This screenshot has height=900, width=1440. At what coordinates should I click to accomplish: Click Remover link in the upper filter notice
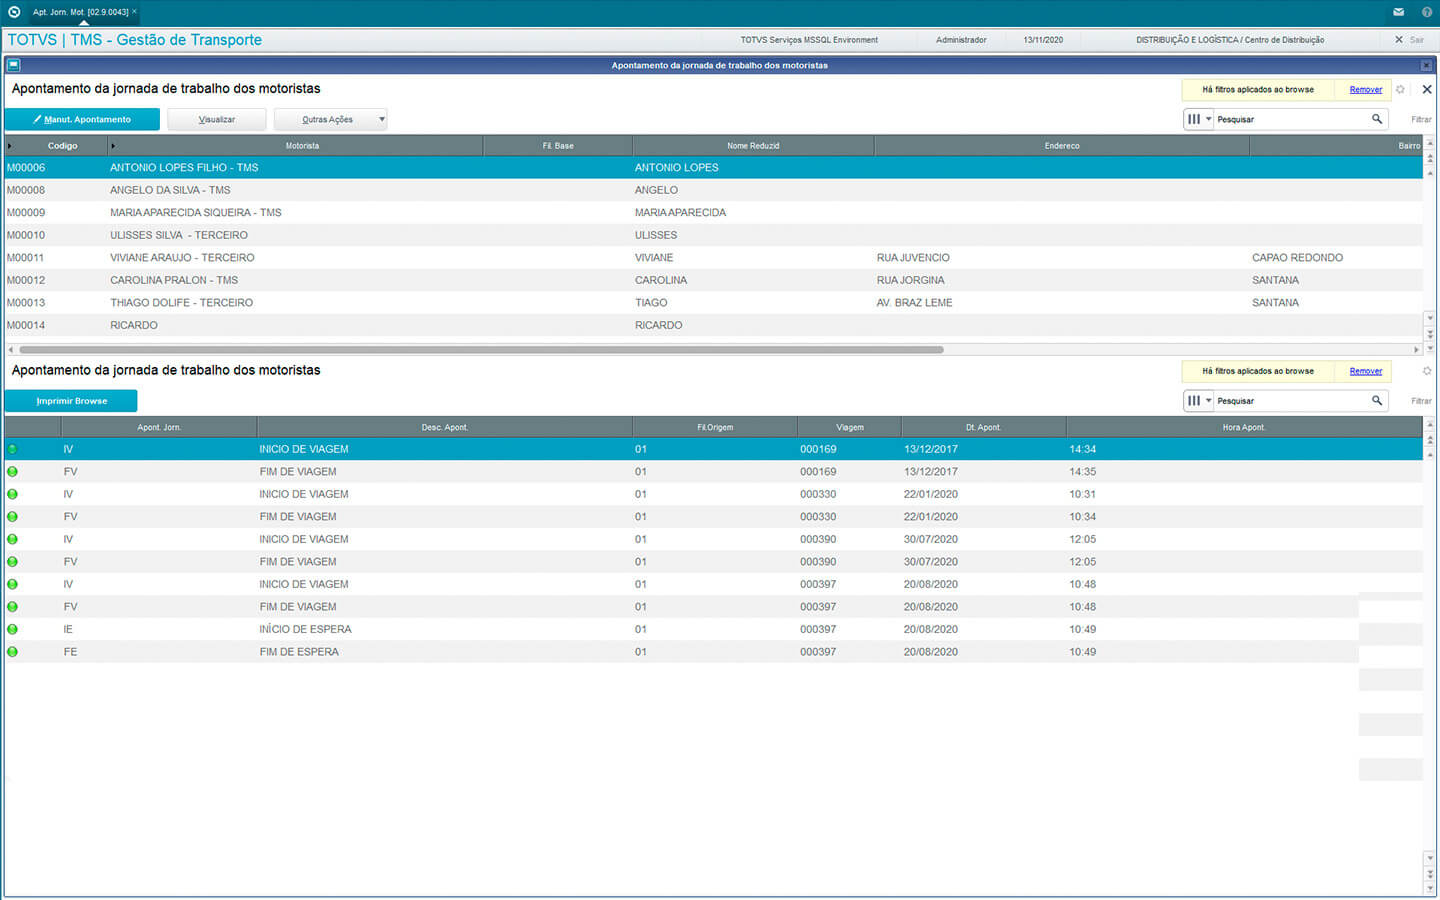click(1365, 90)
